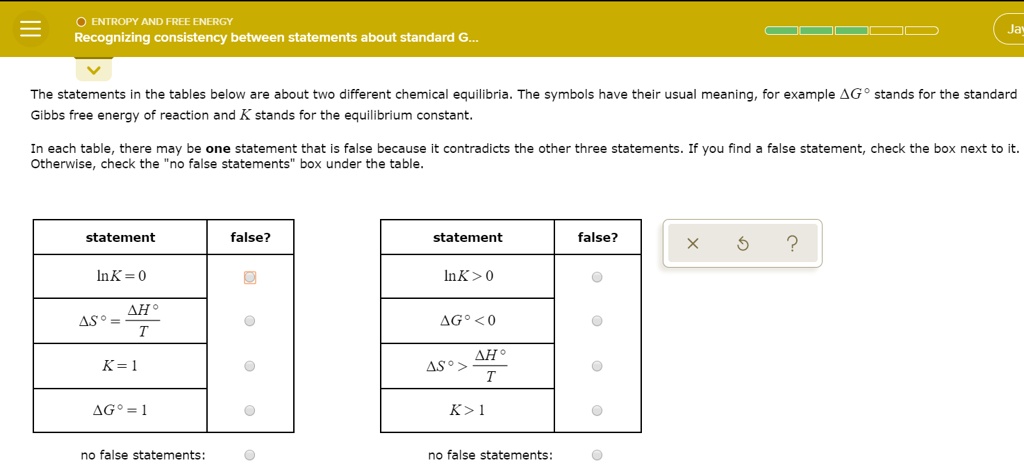Click the topic circle icon beside Entropy heading

click(x=81, y=21)
